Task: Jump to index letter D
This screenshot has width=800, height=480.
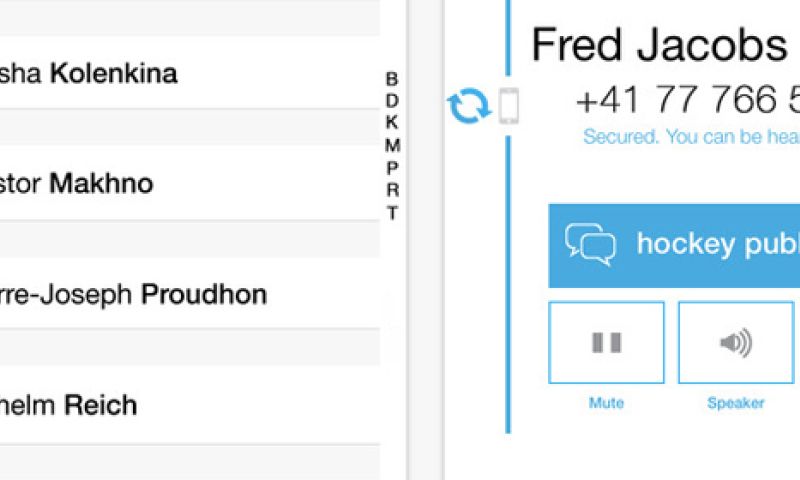Action: [392, 100]
